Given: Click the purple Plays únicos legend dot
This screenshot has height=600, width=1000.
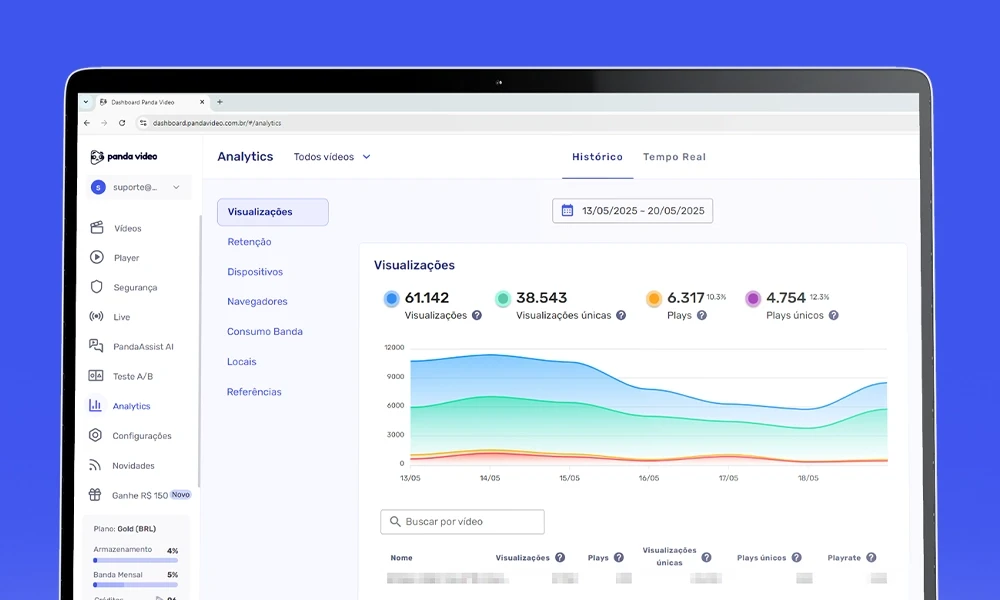Looking at the screenshot, I should tap(754, 297).
